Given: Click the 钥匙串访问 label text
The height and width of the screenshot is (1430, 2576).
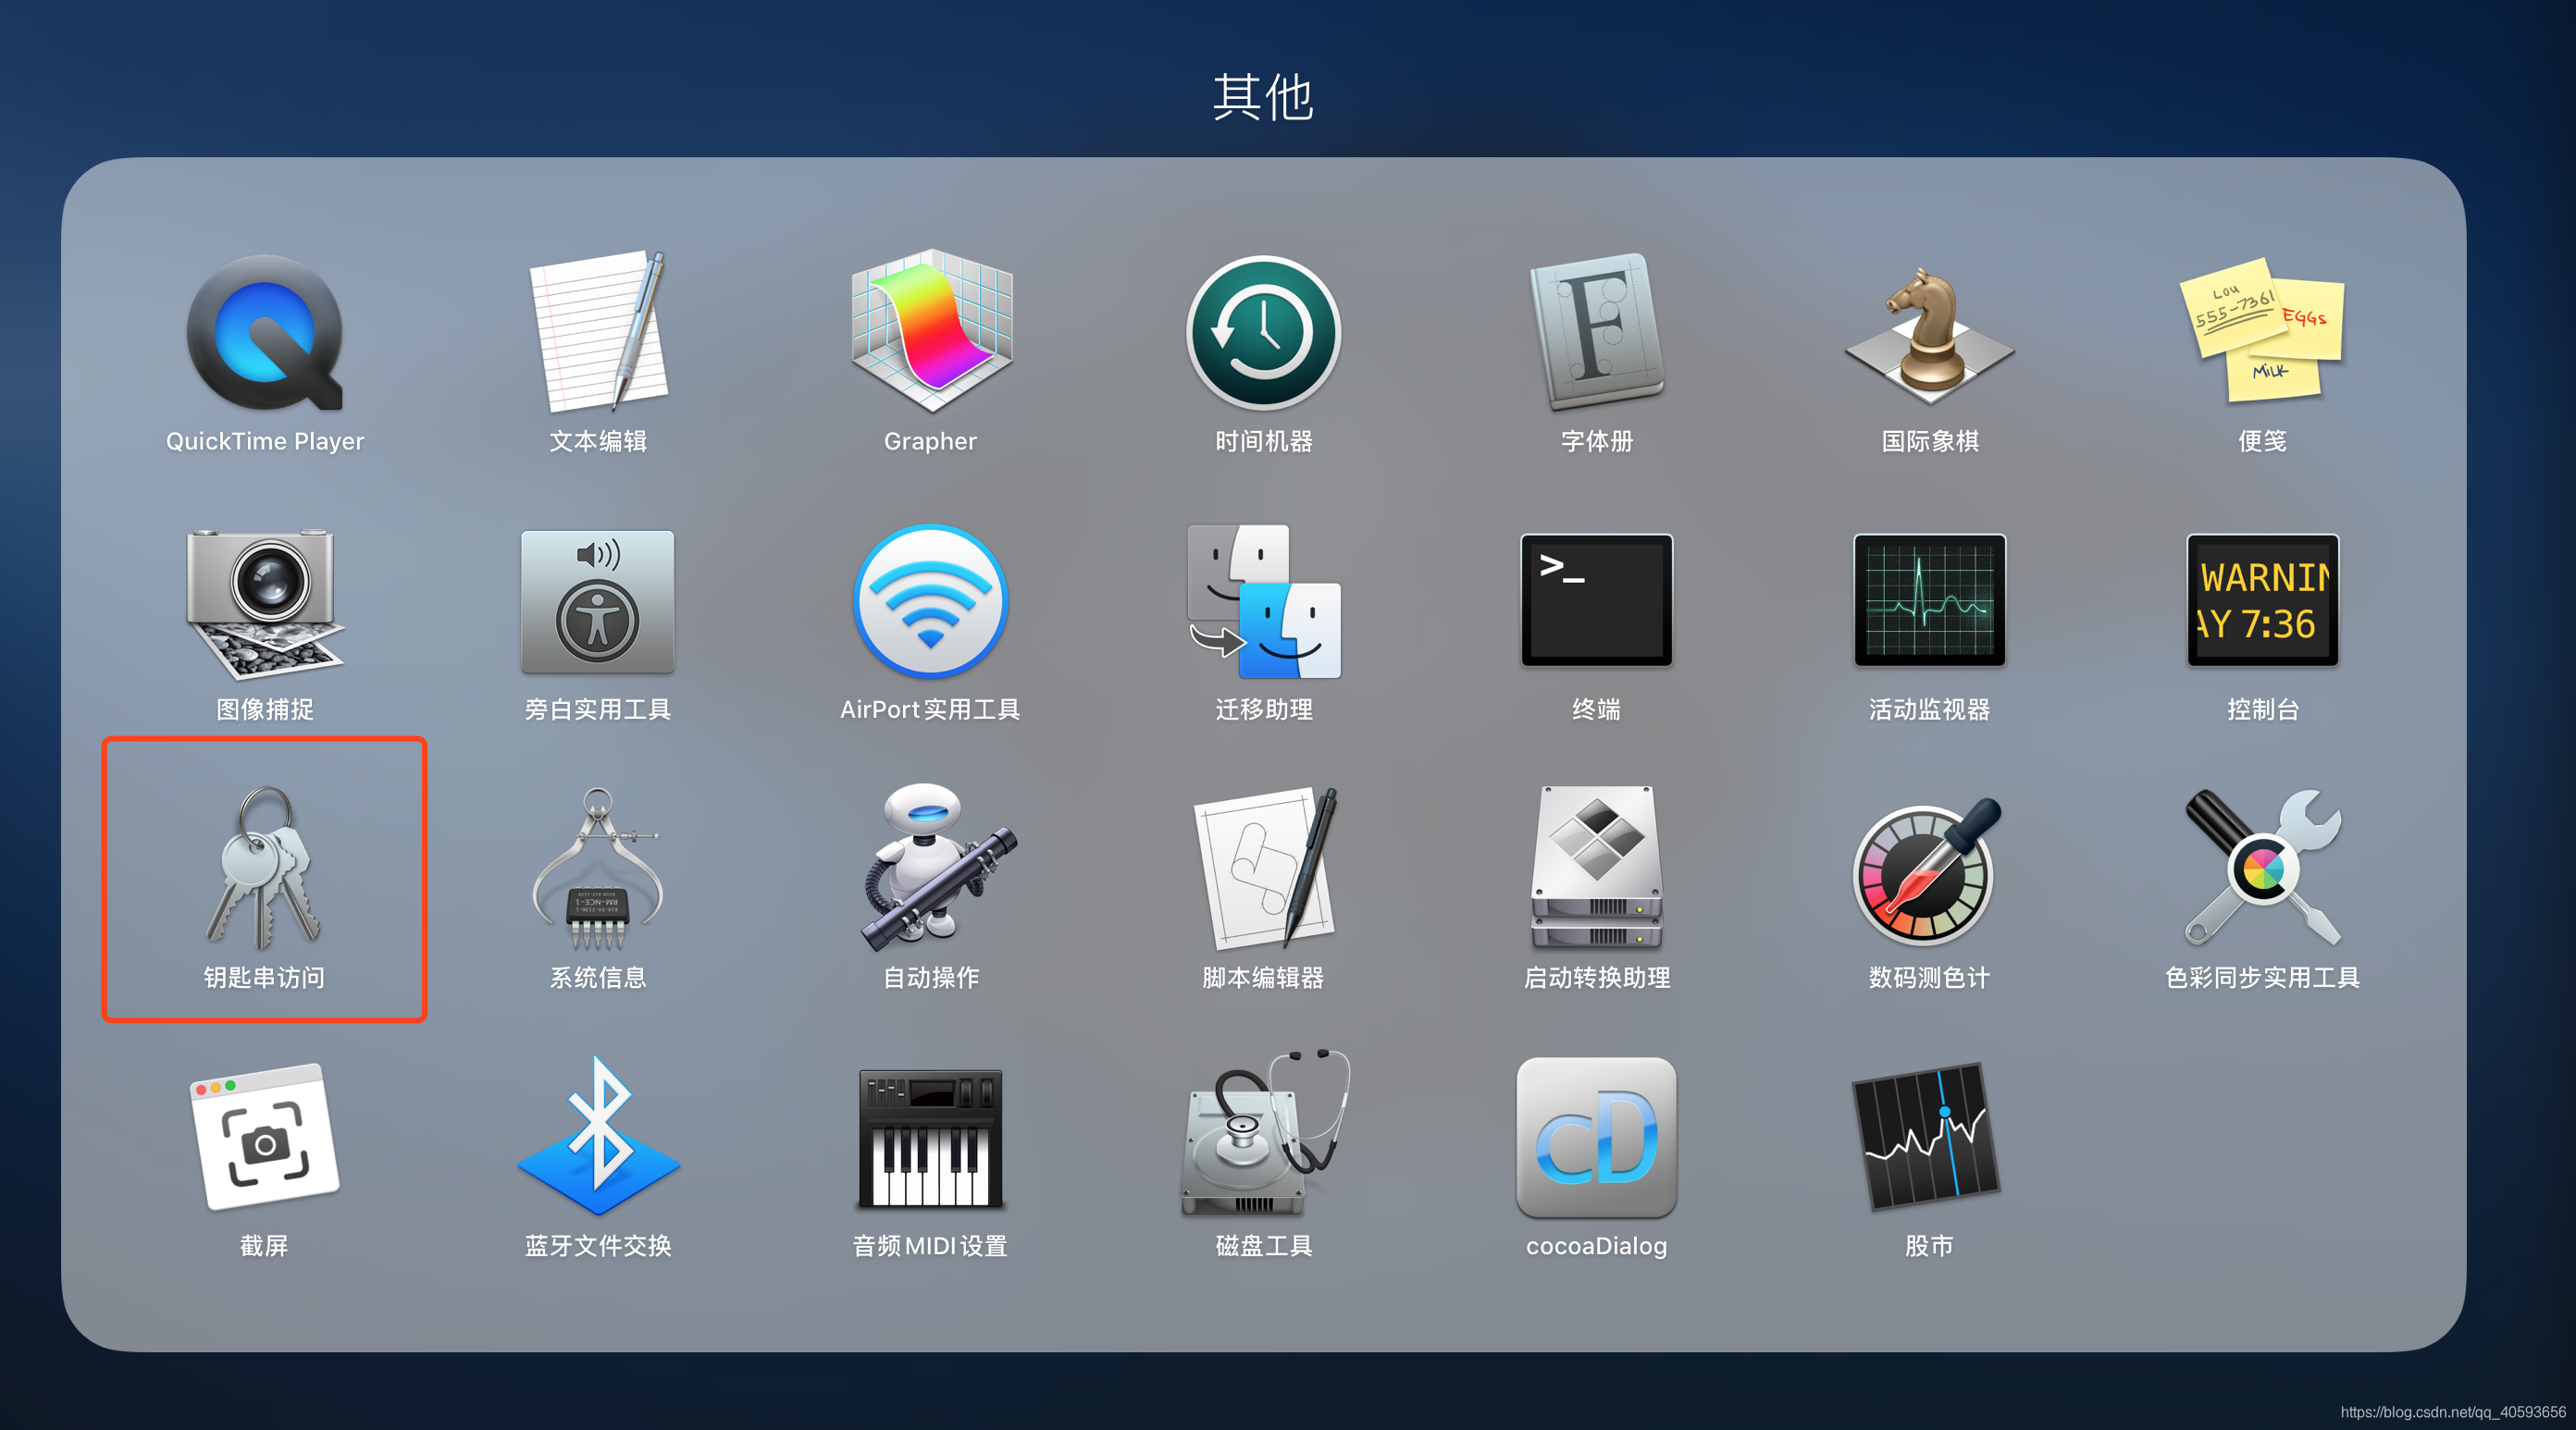Looking at the screenshot, I should click(264, 978).
